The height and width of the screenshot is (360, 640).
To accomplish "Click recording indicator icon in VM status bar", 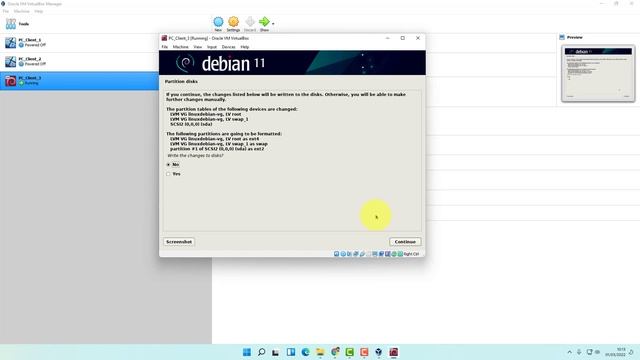I will 382,254.
